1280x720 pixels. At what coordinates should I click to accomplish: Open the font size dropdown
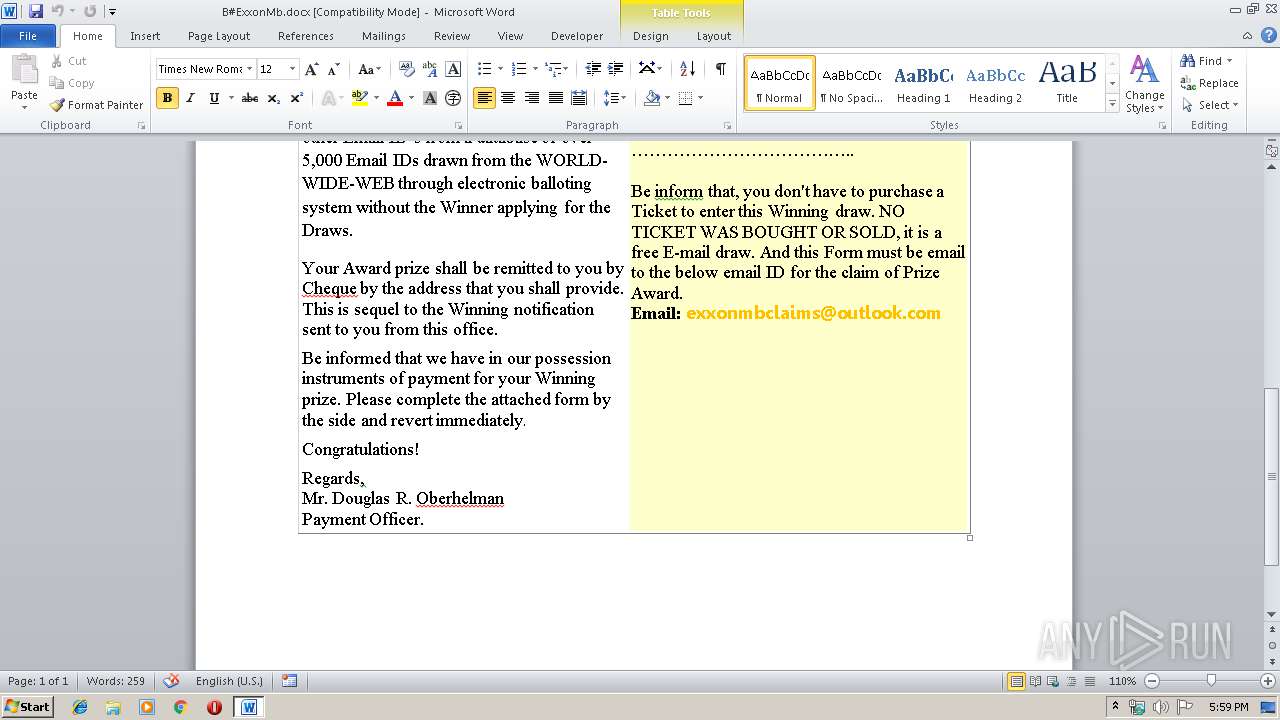[292, 69]
